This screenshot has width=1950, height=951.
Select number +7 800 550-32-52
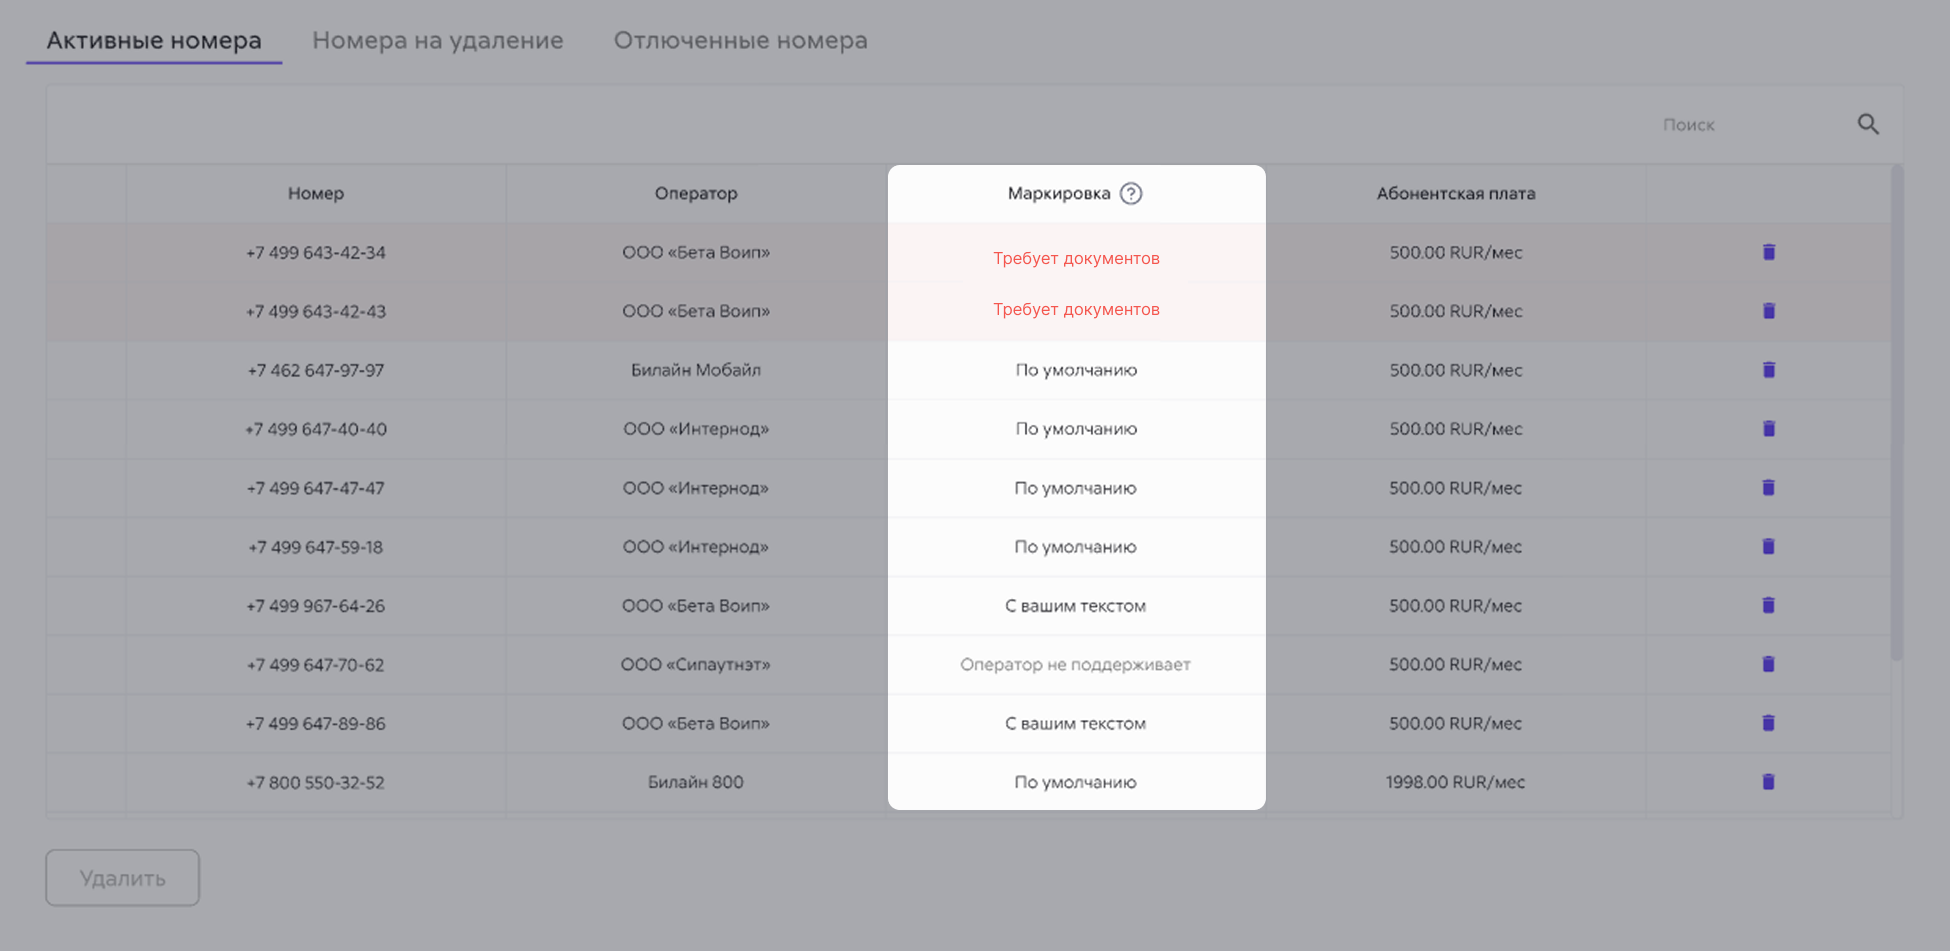[316, 782]
